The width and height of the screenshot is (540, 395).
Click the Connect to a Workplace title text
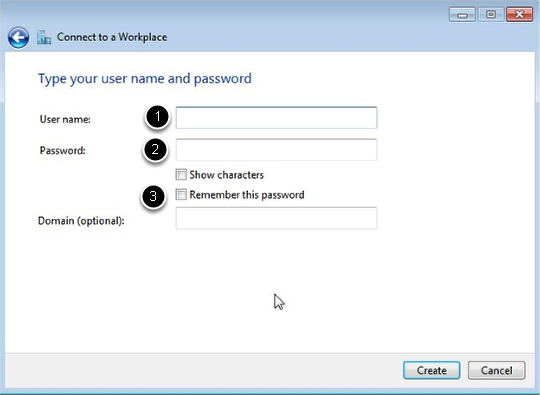tap(112, 37)
